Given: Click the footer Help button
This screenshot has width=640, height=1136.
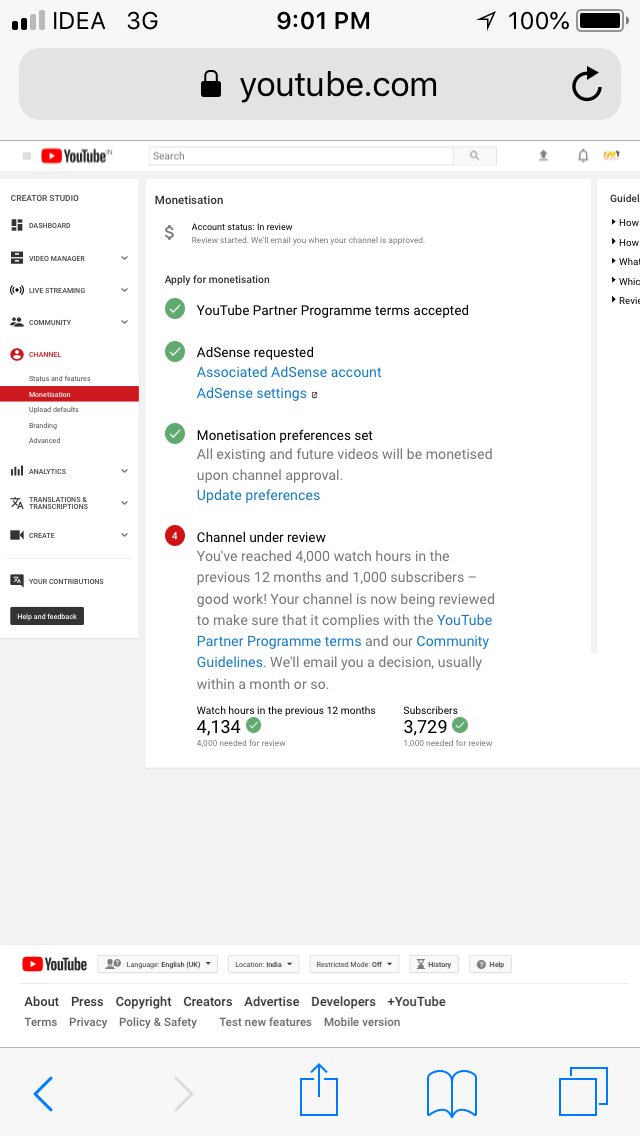Looking at the screenshot, I should pyautogui.click(x=490, y=964).
